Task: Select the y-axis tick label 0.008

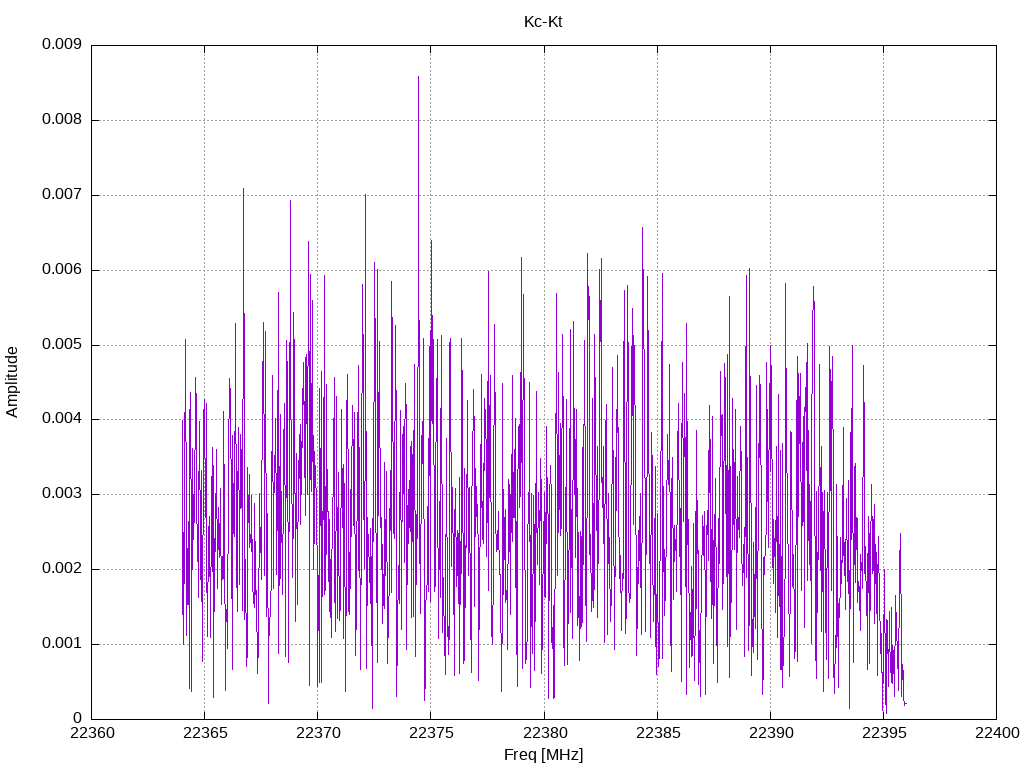Action: coord(62,119)
